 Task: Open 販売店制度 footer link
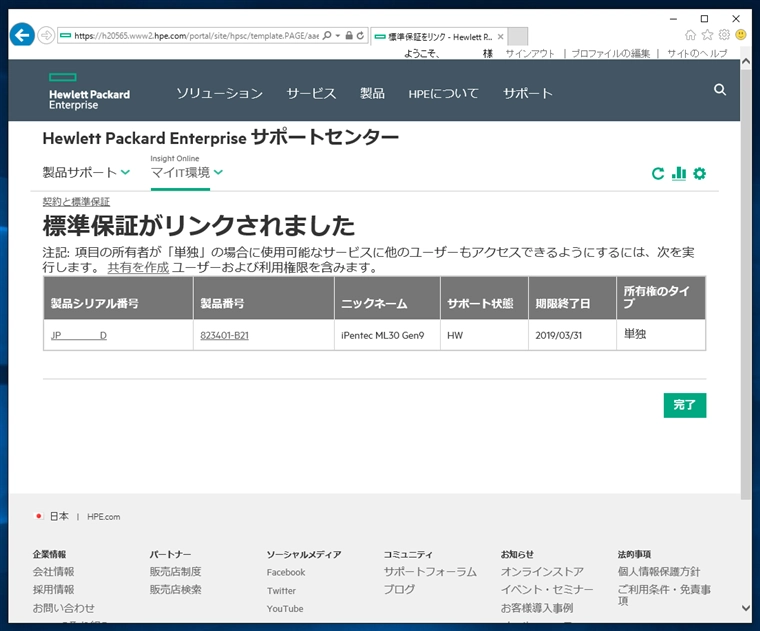(x=175, y=572)
